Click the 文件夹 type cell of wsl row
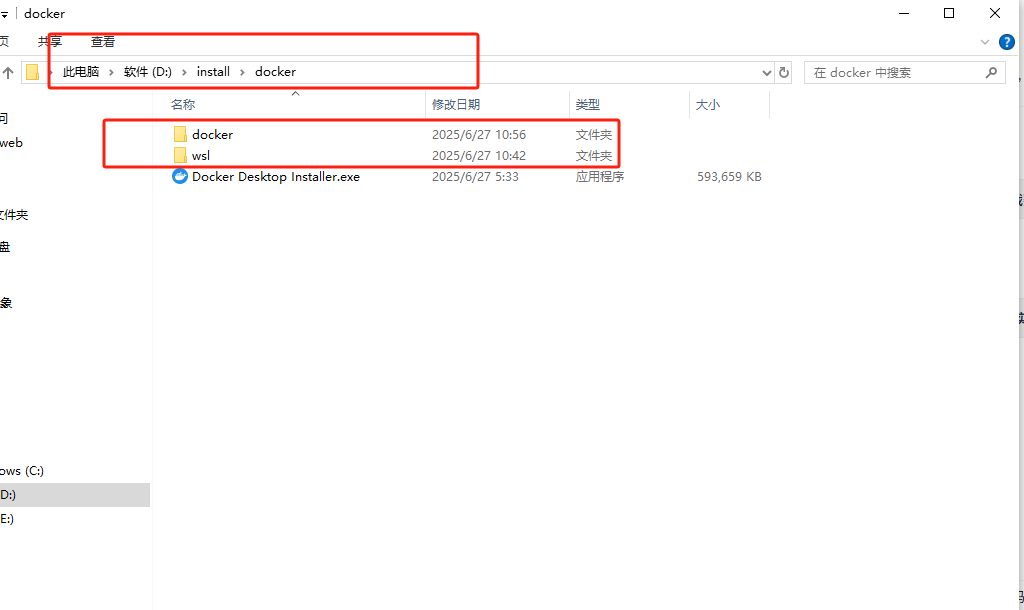 click(594, 155)
